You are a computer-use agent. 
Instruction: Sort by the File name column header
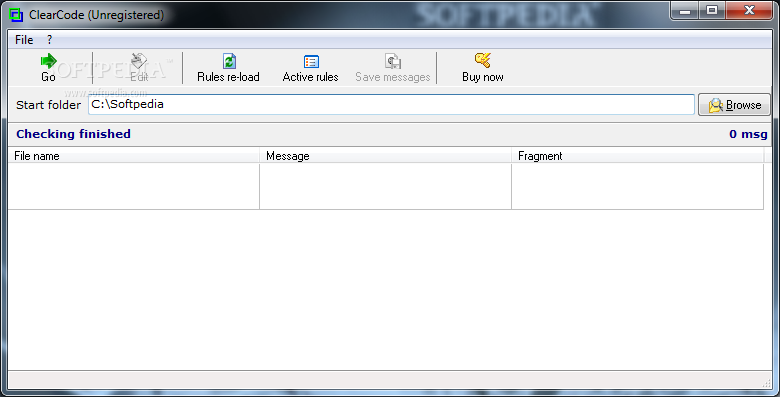(133, 156)
